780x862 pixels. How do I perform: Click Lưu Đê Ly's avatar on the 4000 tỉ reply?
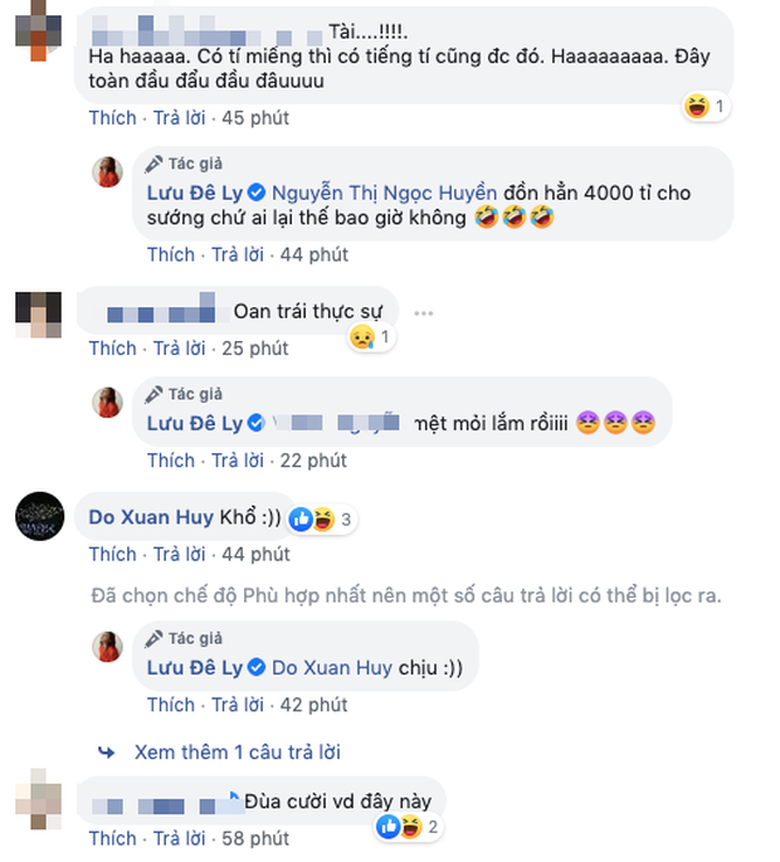click(x=107, y=172)
